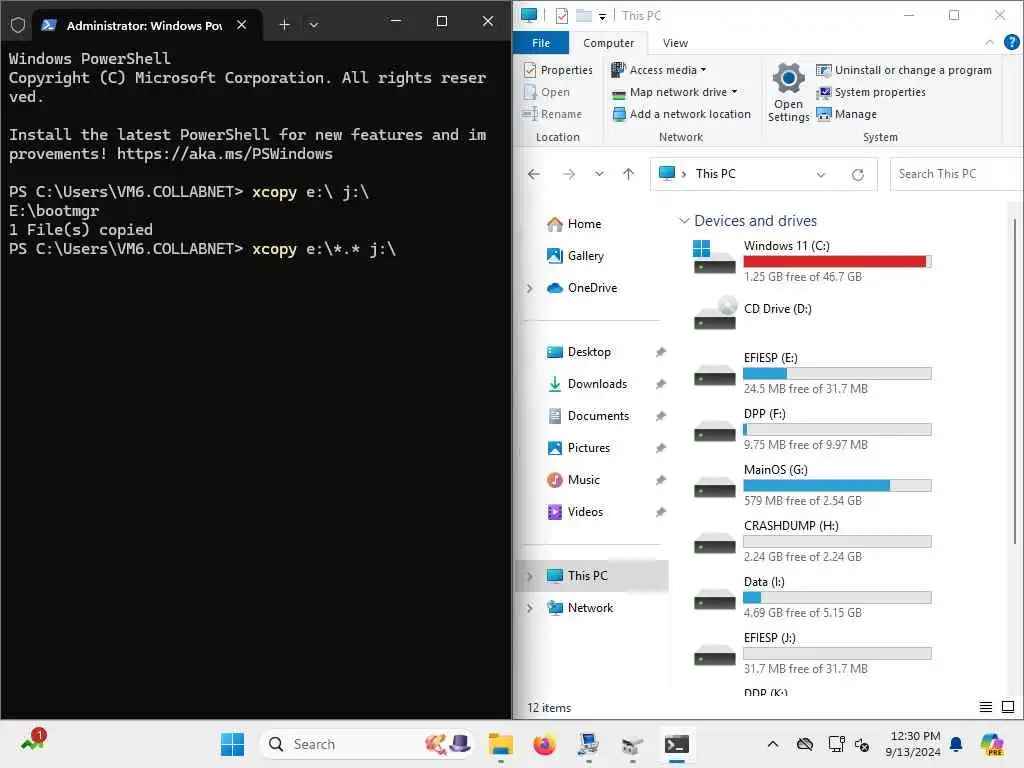
Task: Open Settings gear in ribbon
Action: click(788, 92)
